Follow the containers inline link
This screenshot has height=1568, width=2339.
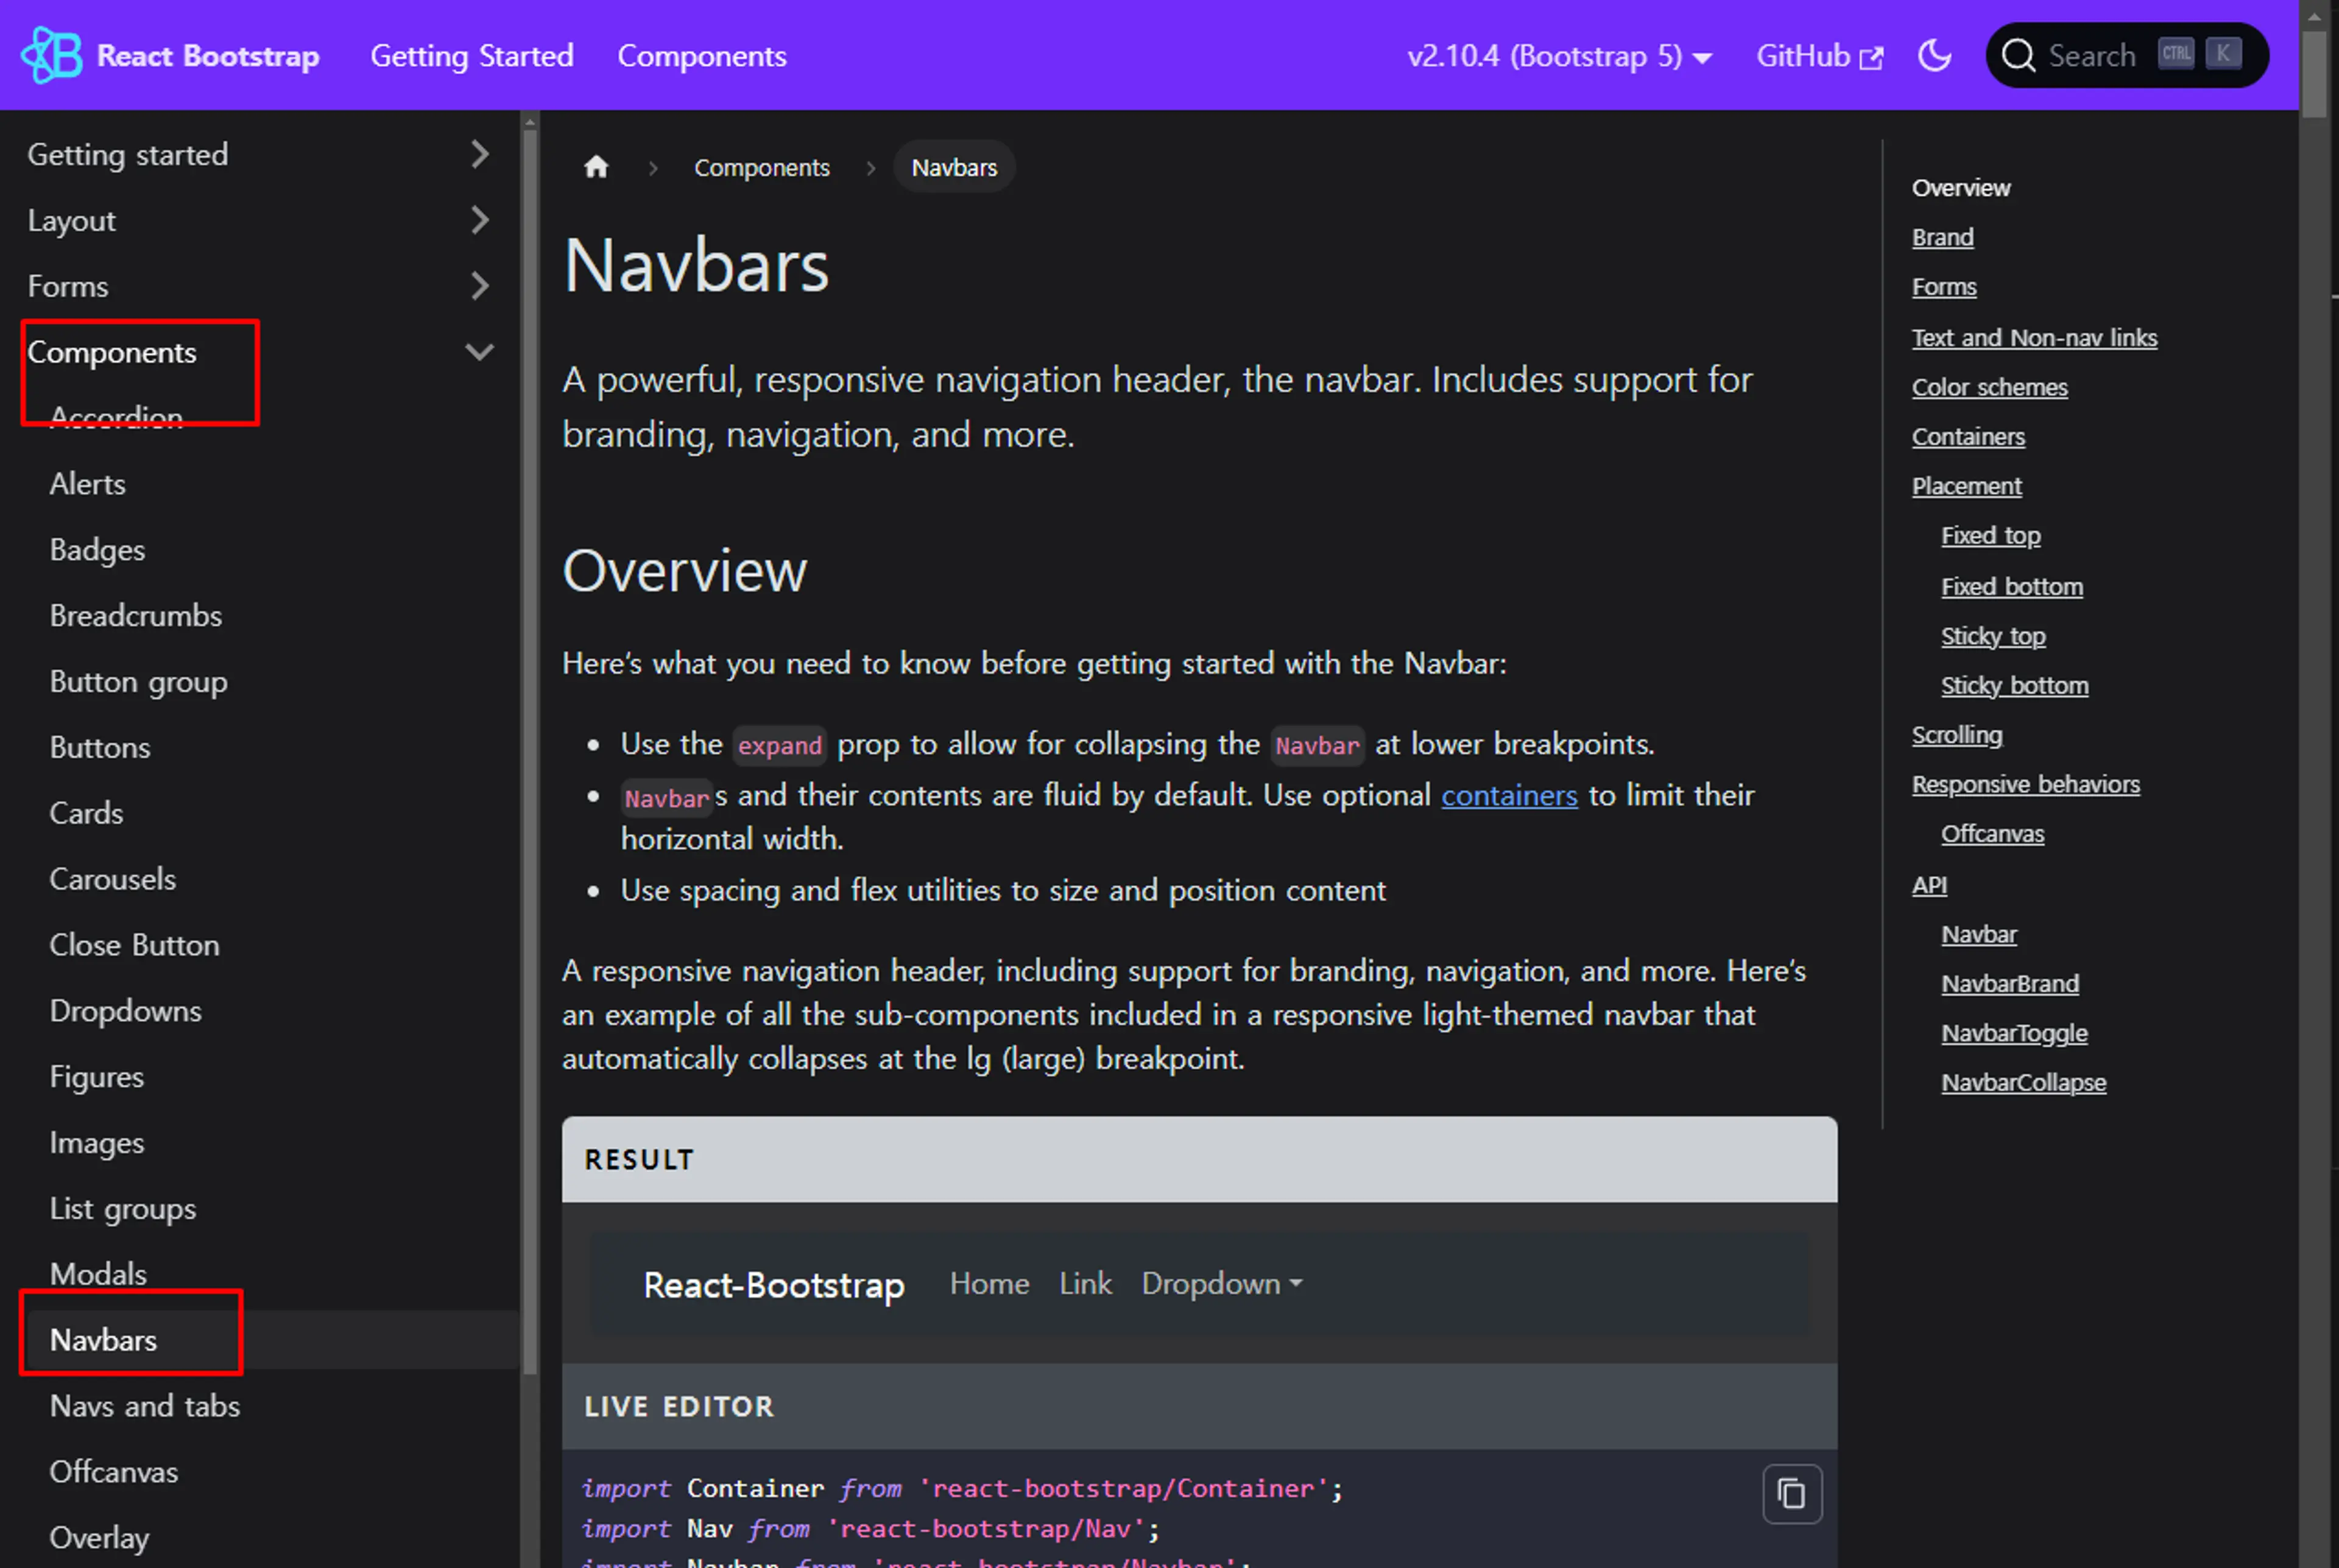1509,795
